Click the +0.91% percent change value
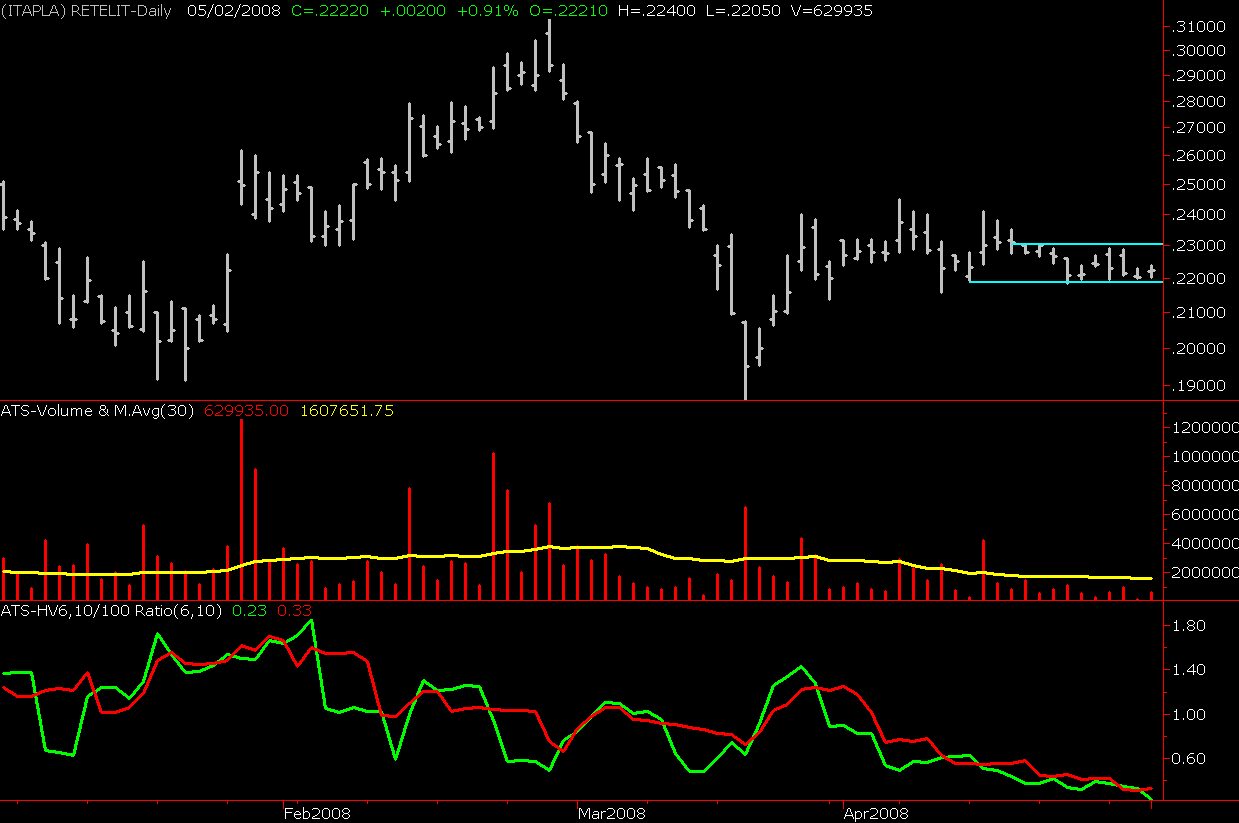This screenshot has width=1239, height=823. point(486,11)
